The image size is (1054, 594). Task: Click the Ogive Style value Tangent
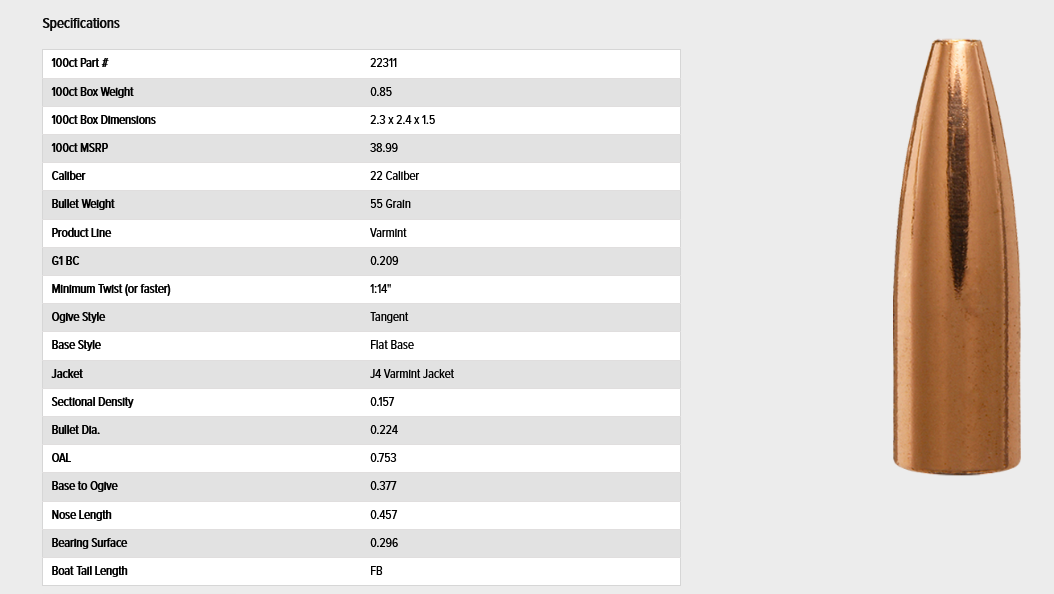[x=389, y=317]
